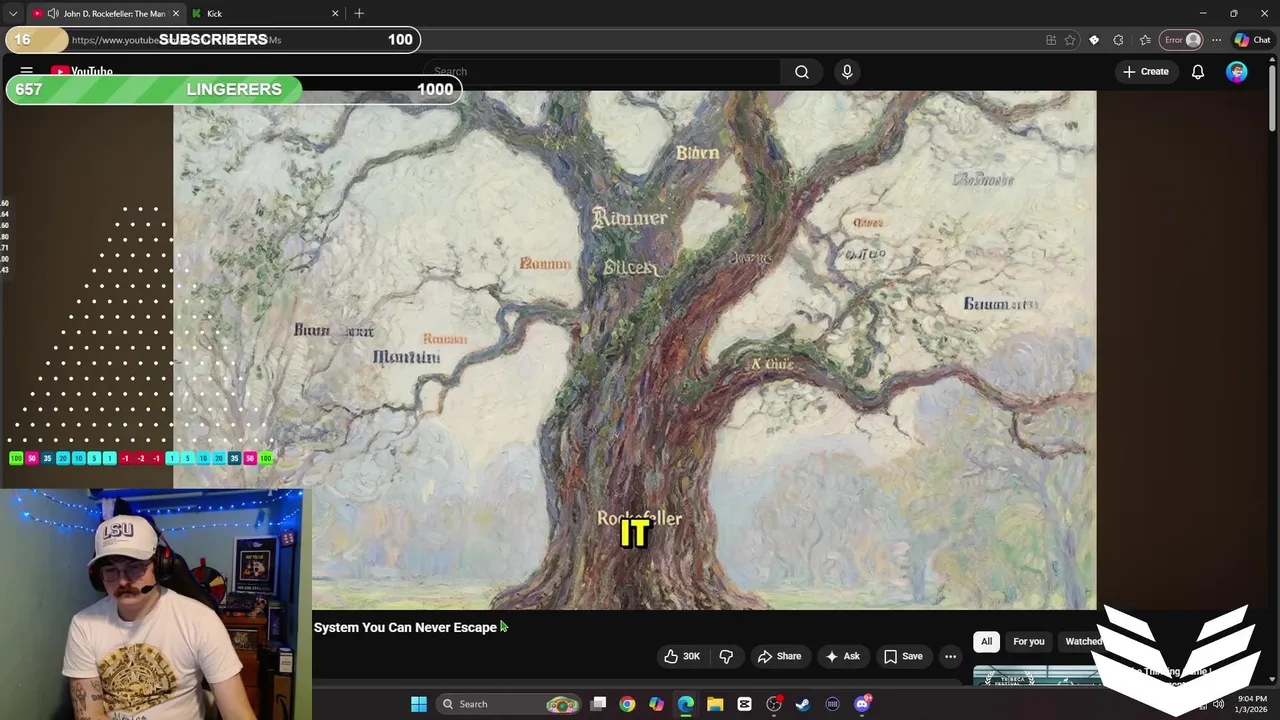The image size is (1280, 720).
Task: Like the video with thumbs up
Action: click(682, 656)
